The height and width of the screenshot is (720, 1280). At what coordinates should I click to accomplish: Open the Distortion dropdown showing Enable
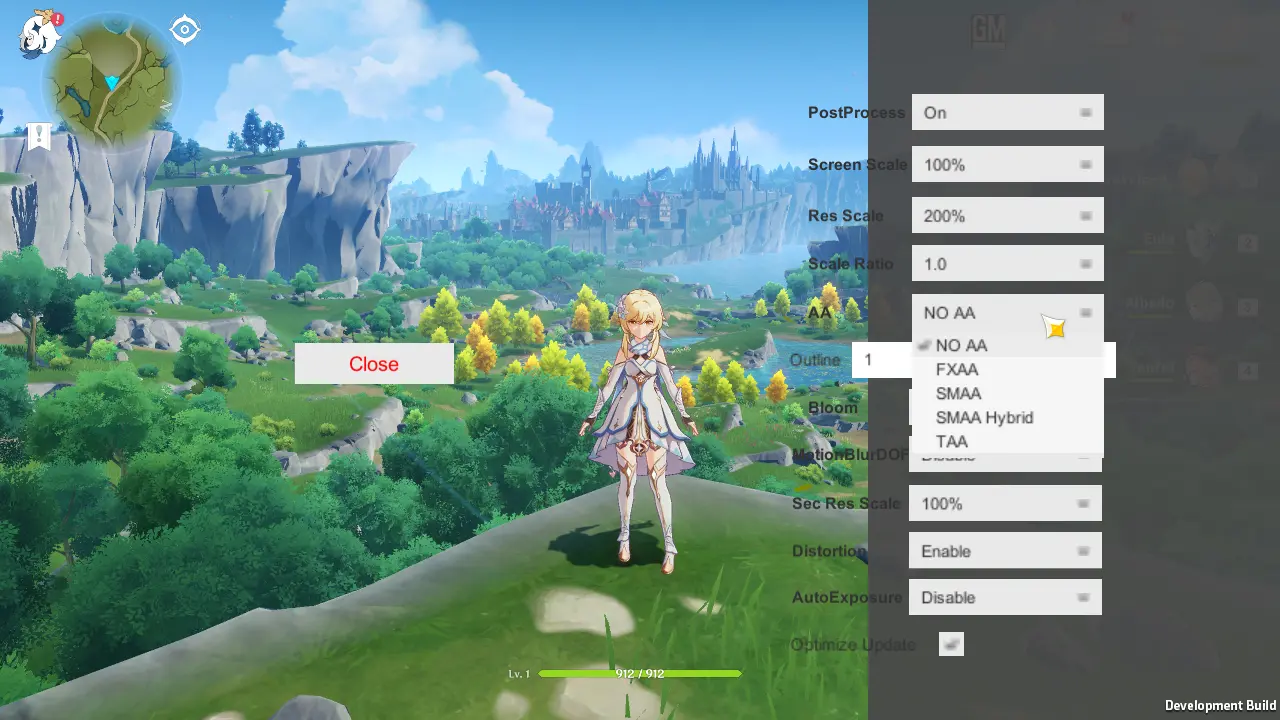(x=1005, y=550)
